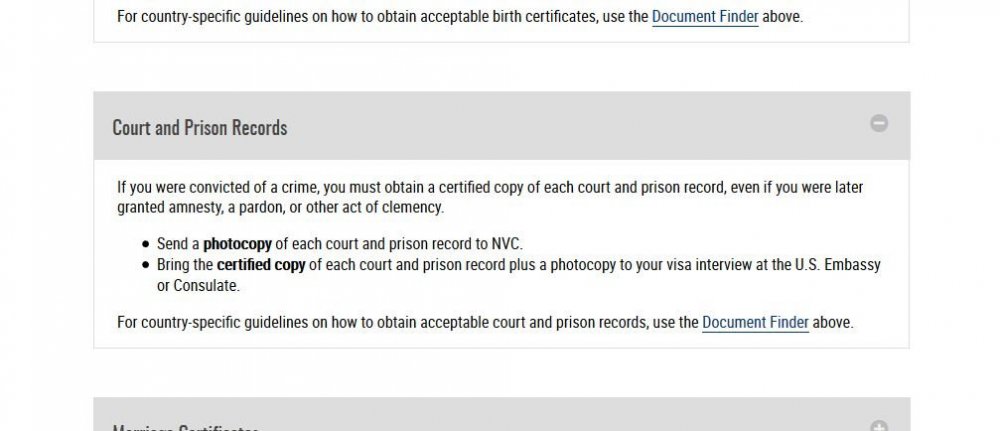Click the bold word "photocopy"
Screen dimensions: 1000x431
tap(237, 244)
